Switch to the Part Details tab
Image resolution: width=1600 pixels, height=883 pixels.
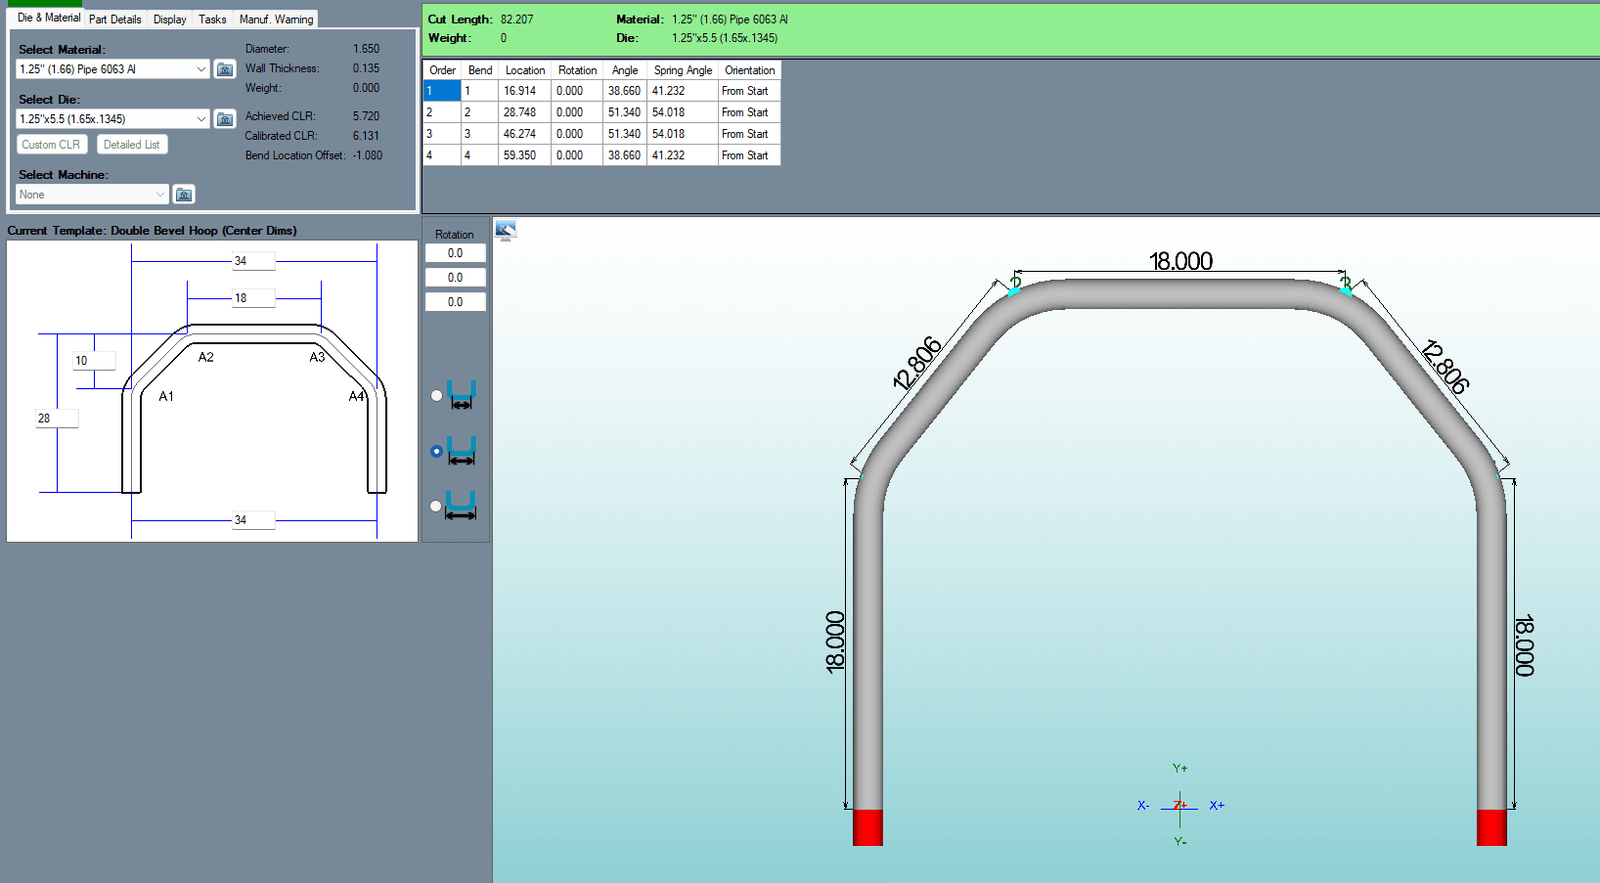115,19
